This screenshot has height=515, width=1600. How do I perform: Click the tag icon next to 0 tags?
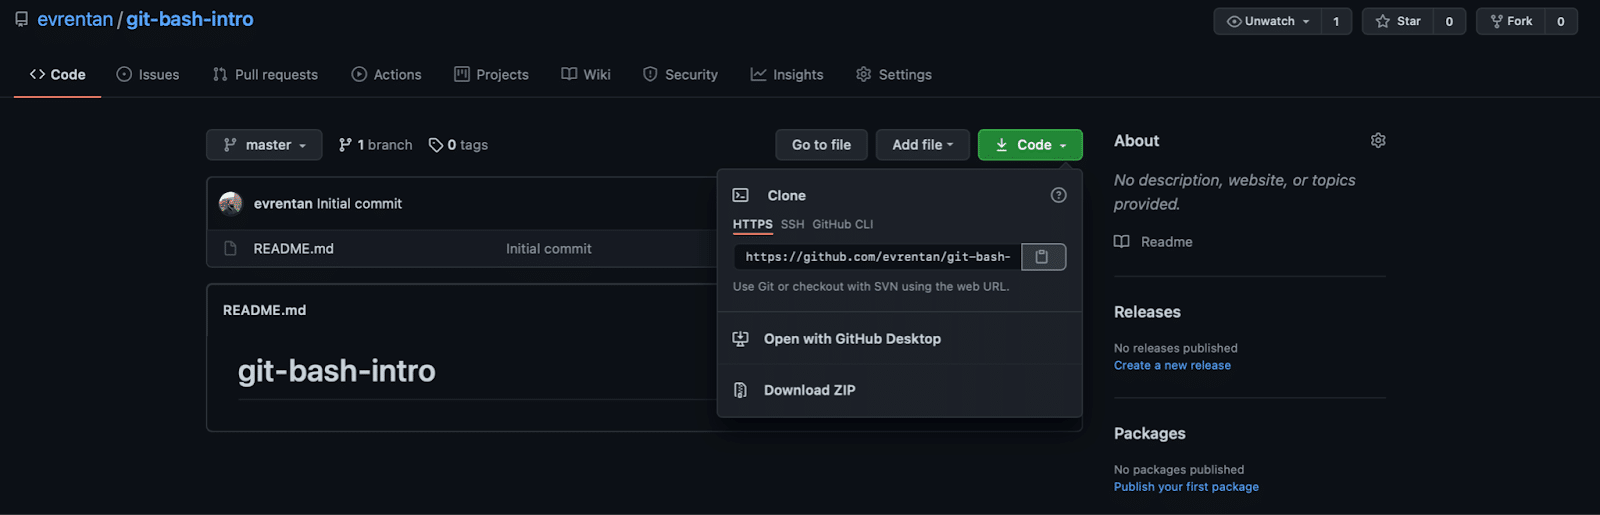click(436, 145)
